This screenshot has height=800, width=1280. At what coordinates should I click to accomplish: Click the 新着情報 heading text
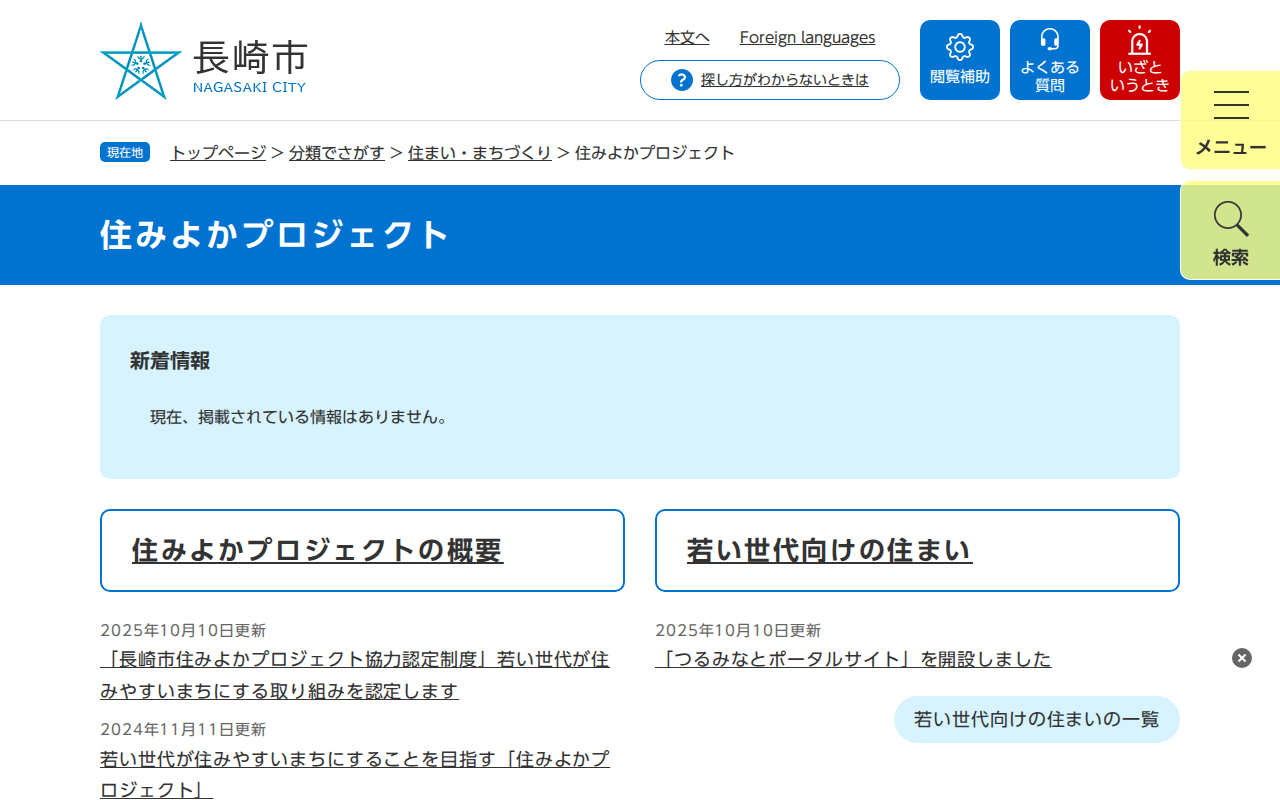coord(170,361)
